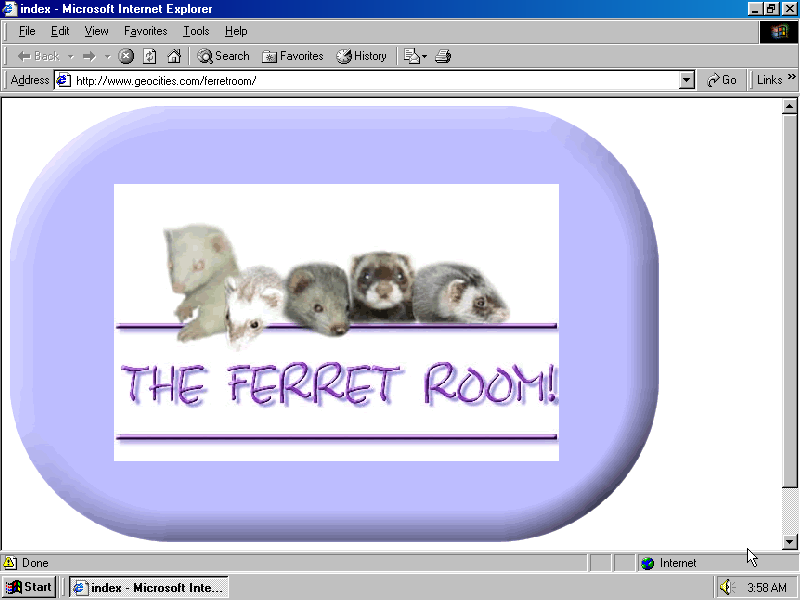This screenshot has height=600, width=800.
Task: Click the warning icon in the status bar
Action: (9, 563)
